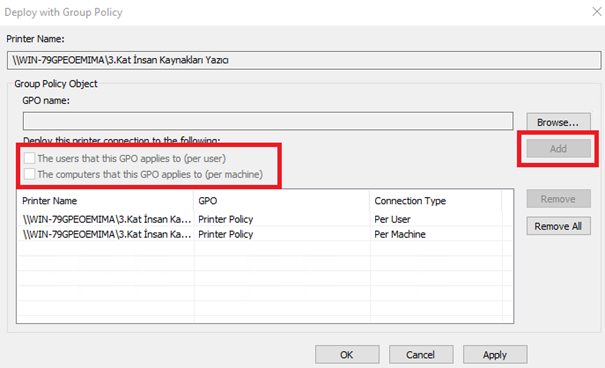Open the Browse... GPO dialog

click(558, 122)
